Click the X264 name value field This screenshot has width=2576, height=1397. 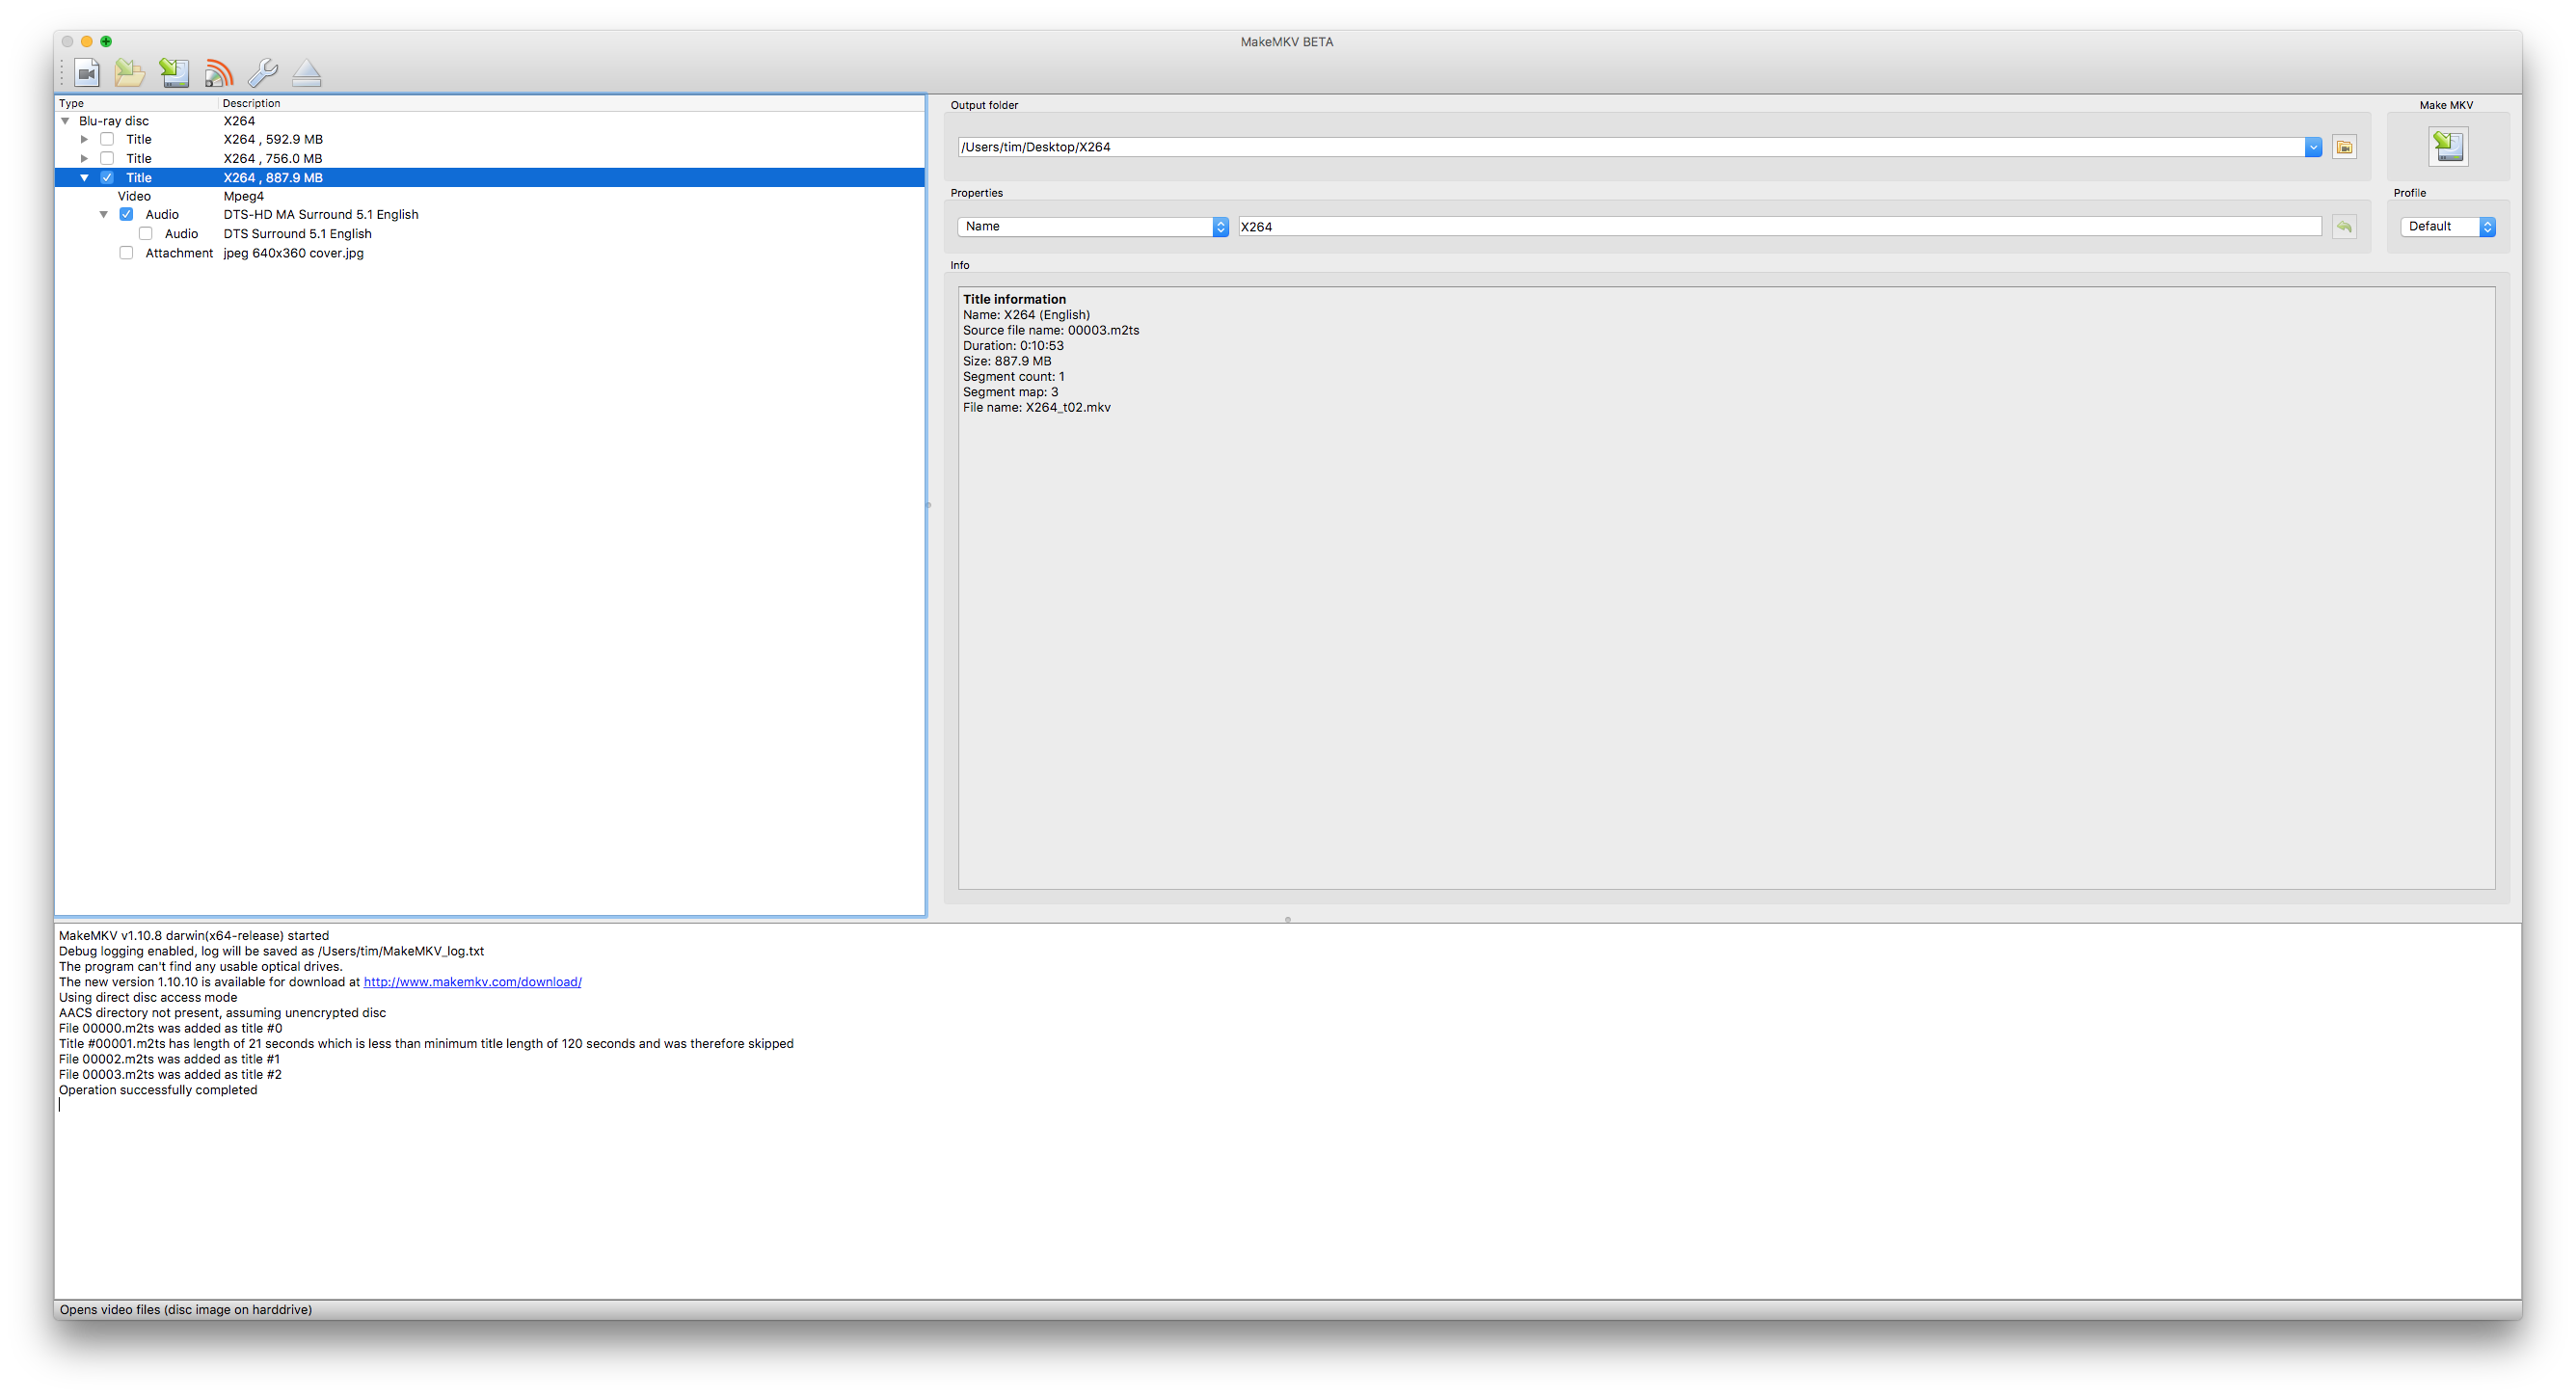click(1779, 227)
